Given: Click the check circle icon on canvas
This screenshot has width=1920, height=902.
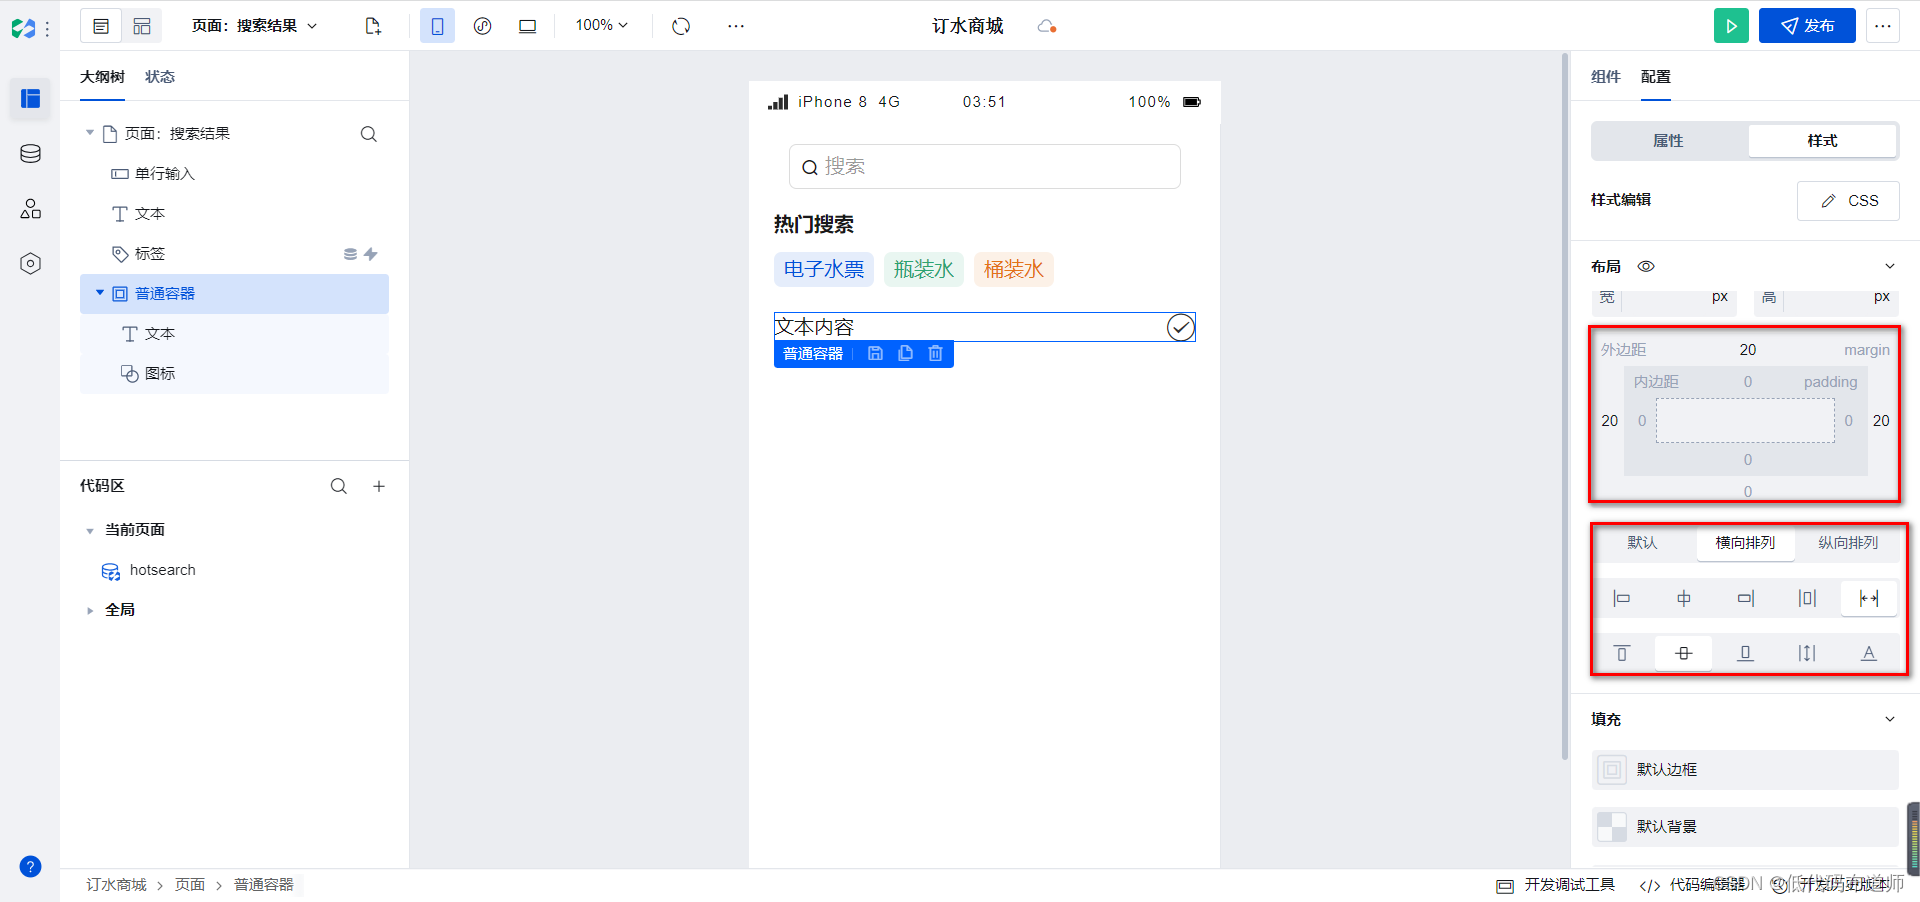Looking at the screenshot, I should pyautogui.click(x=1181, y=327).
